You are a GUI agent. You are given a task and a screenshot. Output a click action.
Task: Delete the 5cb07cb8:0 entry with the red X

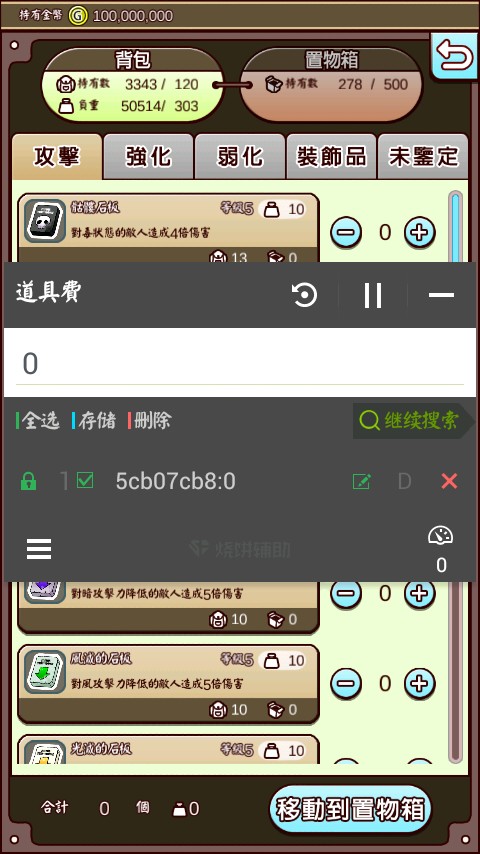(449, 481)
